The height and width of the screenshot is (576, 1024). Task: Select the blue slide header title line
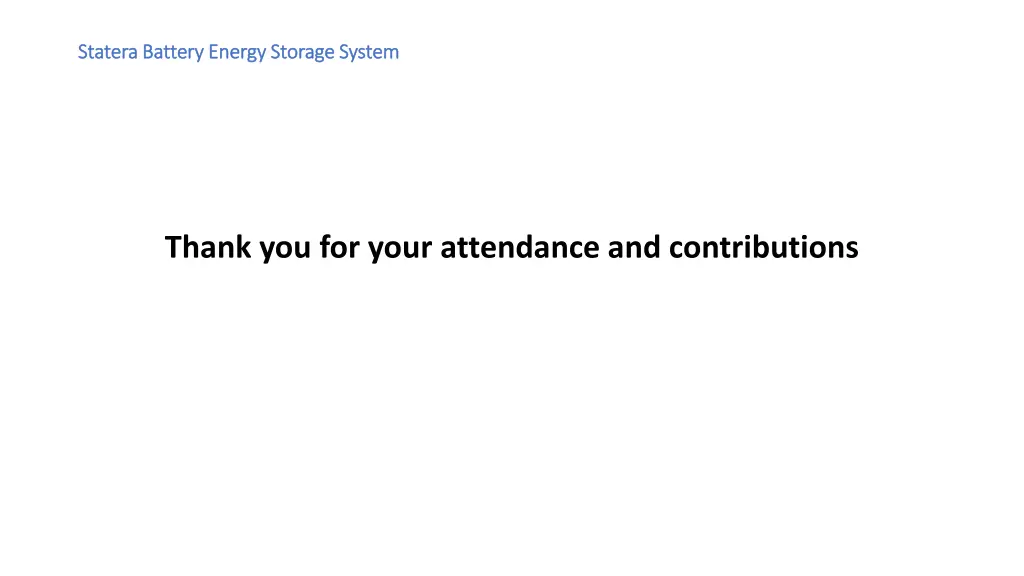coord(238,53)
